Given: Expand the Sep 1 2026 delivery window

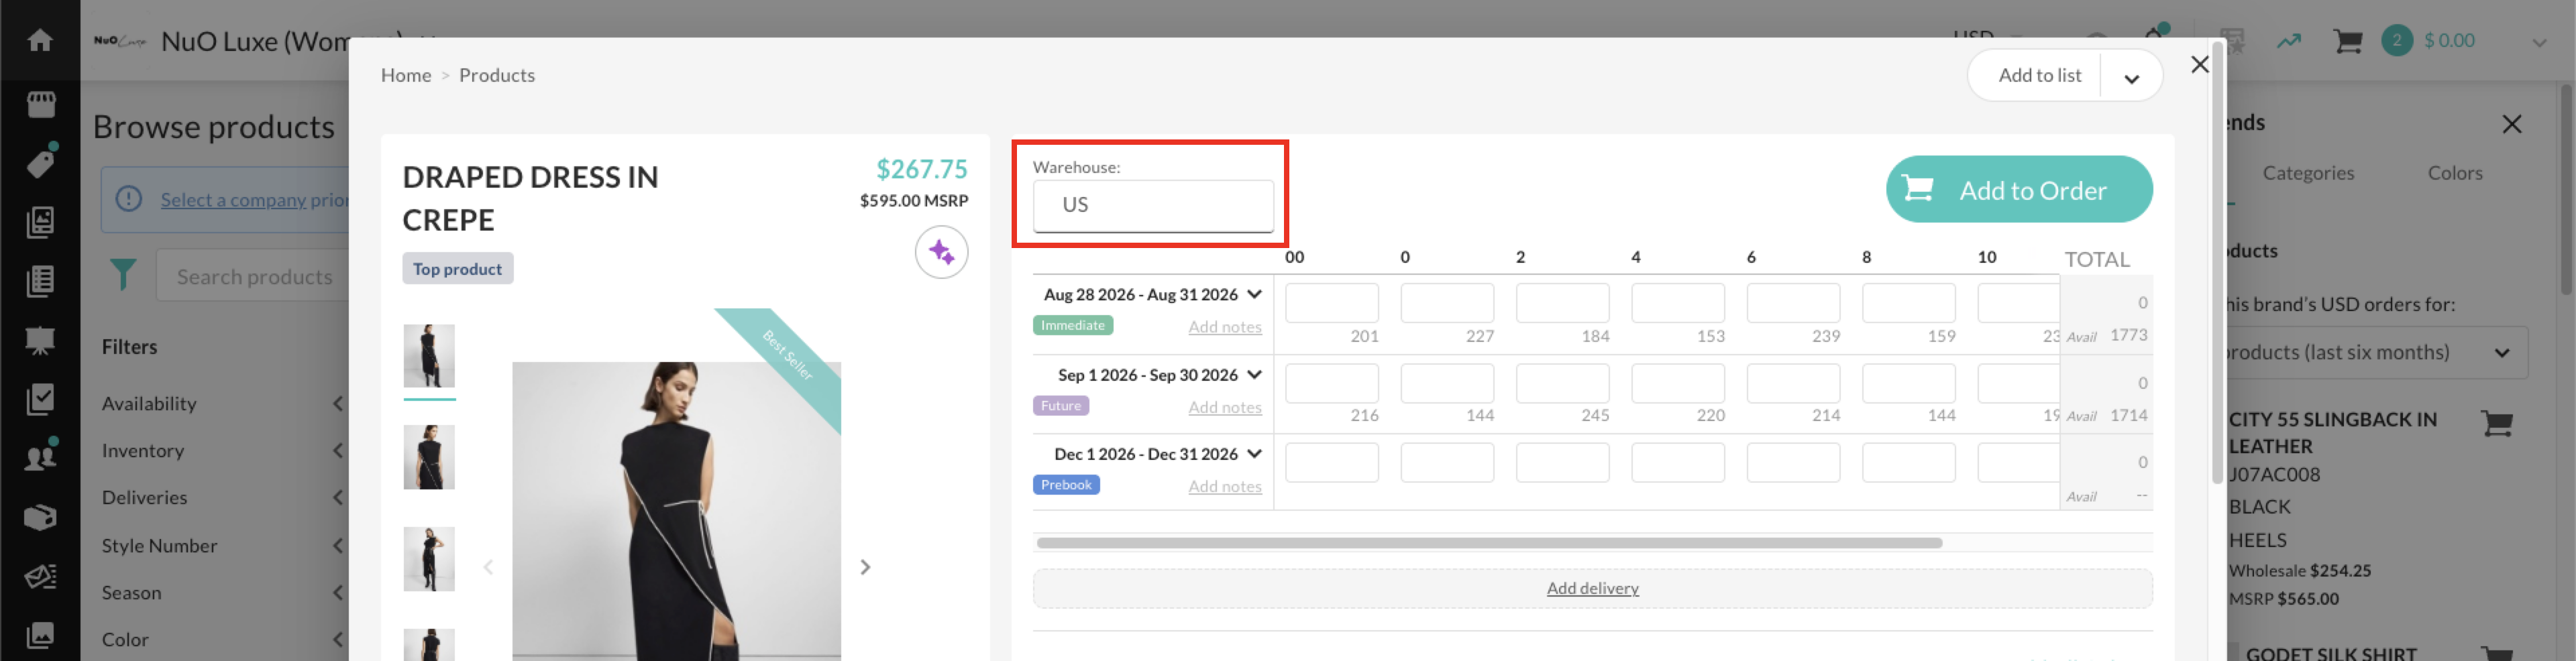Looking at the screenshot, I should [1254, 374].
